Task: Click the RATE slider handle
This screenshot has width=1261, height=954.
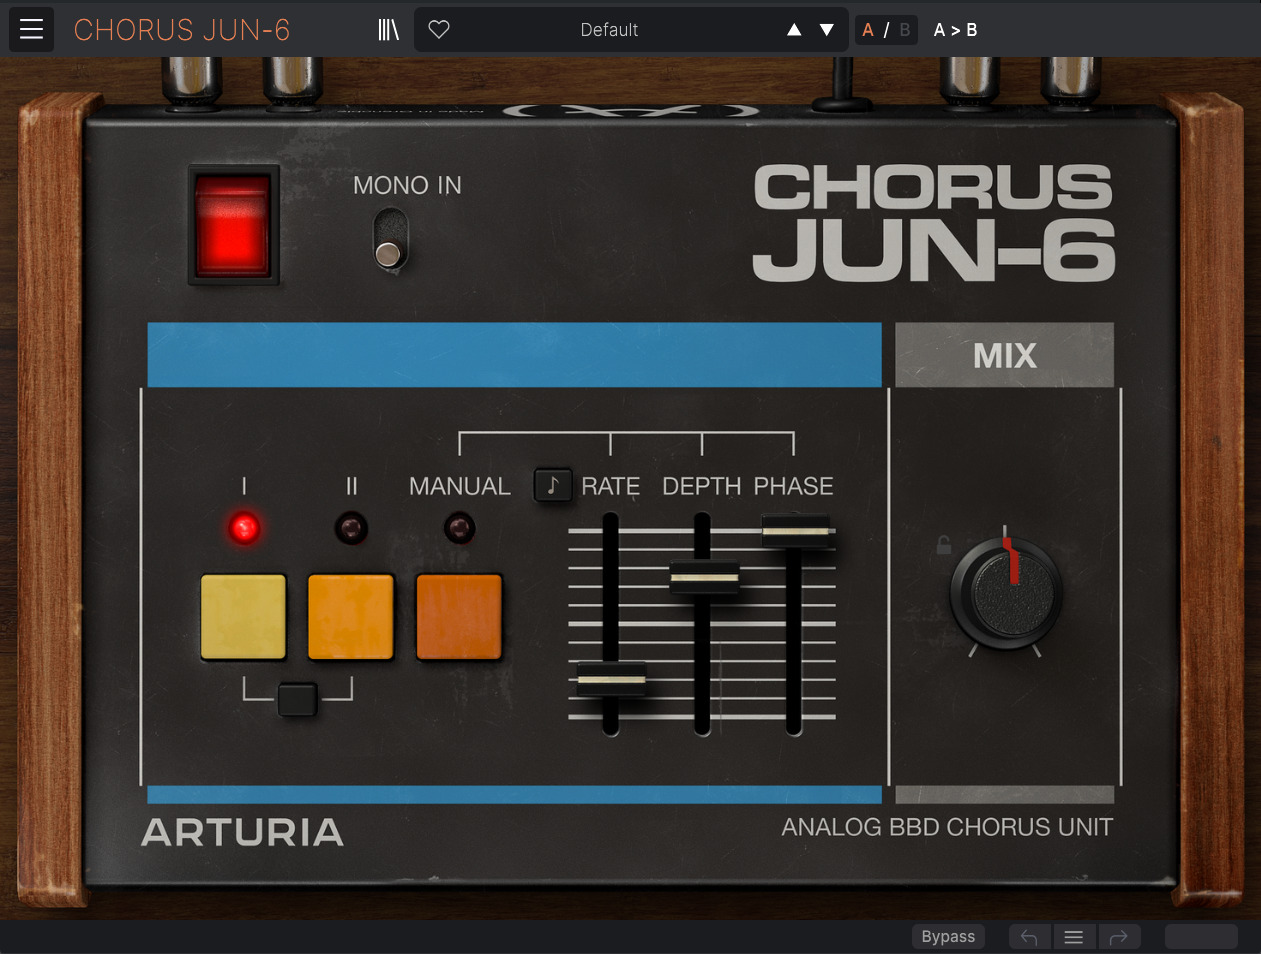Action: tap(611, 680)
